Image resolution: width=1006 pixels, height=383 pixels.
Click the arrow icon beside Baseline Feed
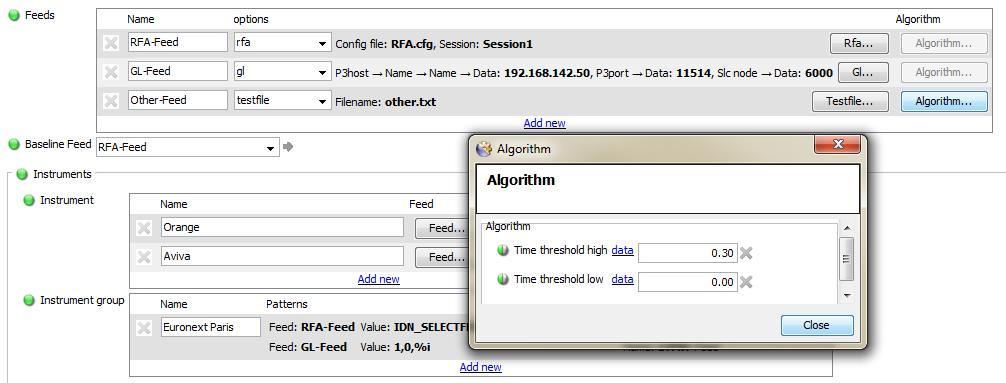(288, 147)
